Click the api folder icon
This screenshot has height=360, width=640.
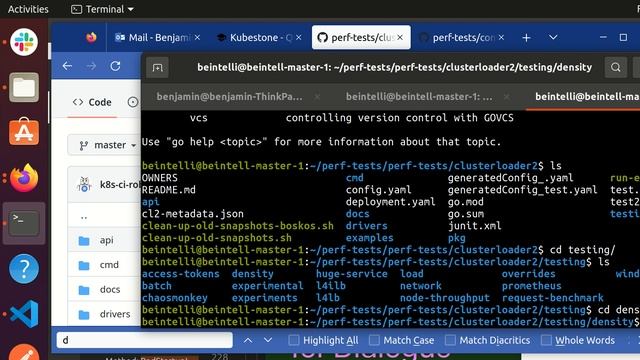pyautogui.click(x=84, y=241)
